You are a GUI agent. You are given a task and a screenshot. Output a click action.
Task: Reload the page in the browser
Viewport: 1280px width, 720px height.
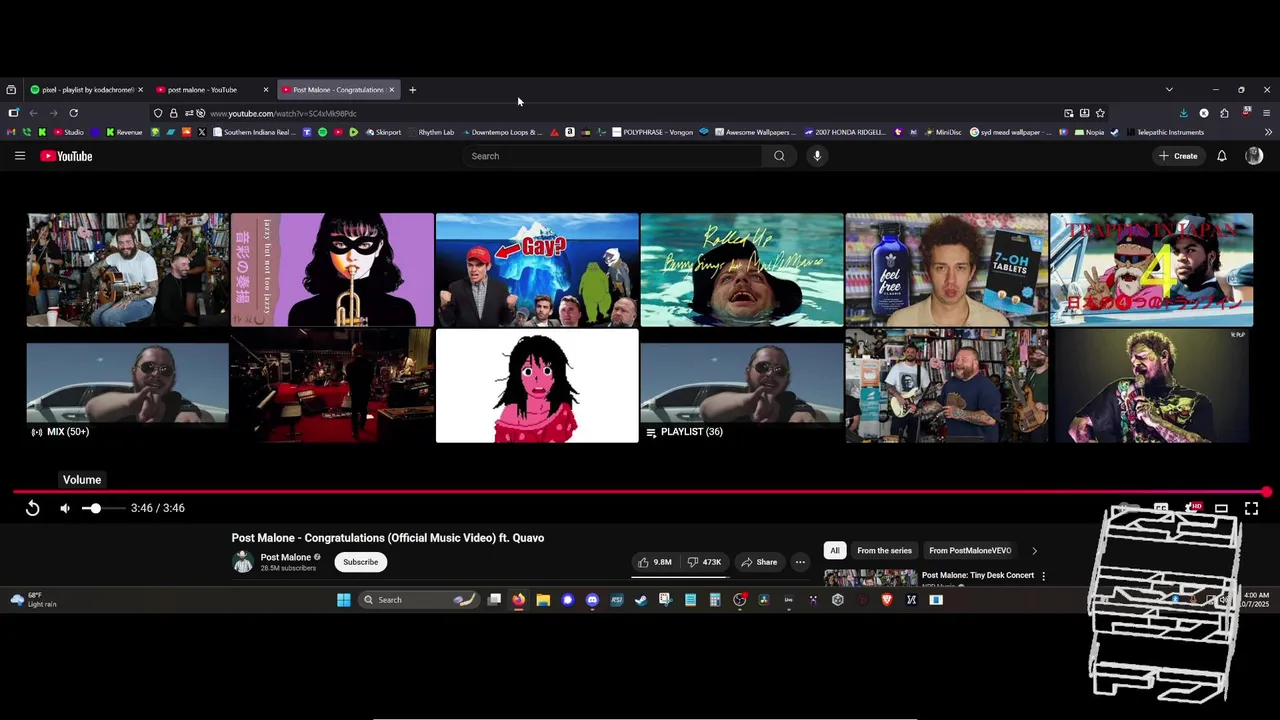[73, 113]
